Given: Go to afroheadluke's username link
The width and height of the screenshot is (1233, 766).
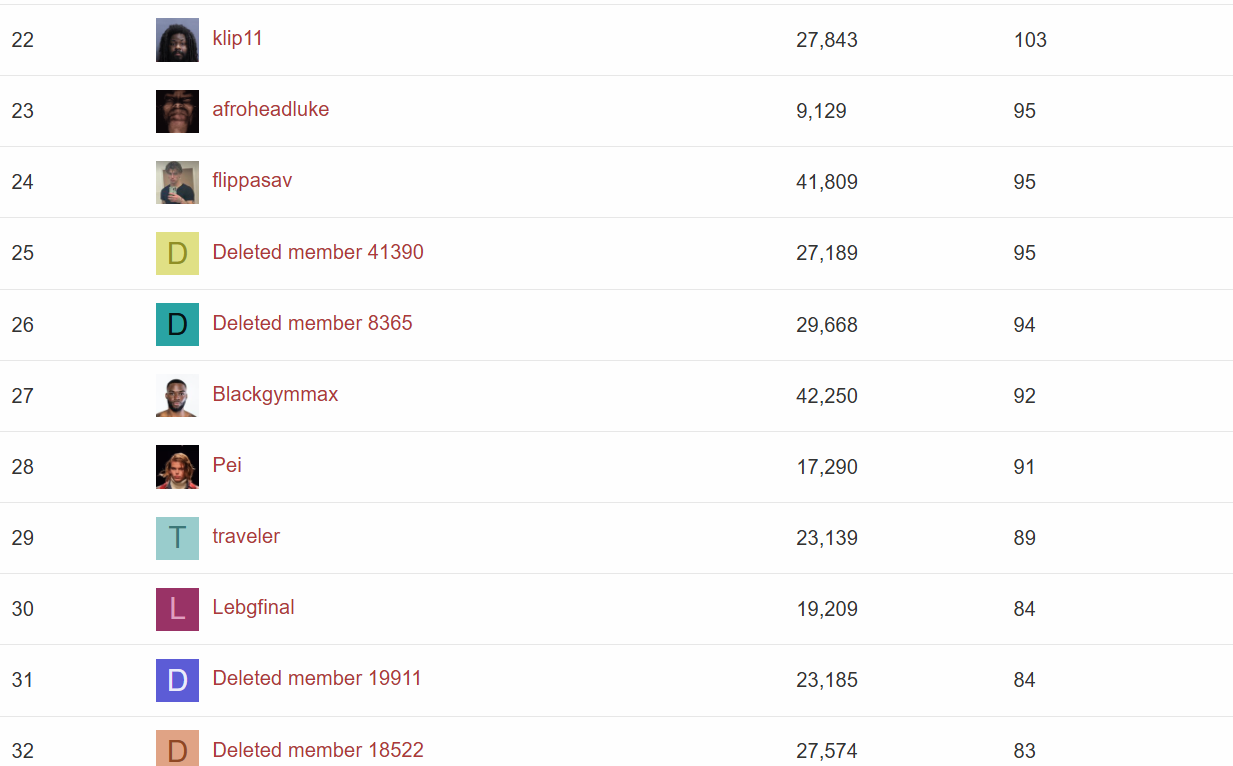Looking at the screenshot, I should [x=270, y=109].
